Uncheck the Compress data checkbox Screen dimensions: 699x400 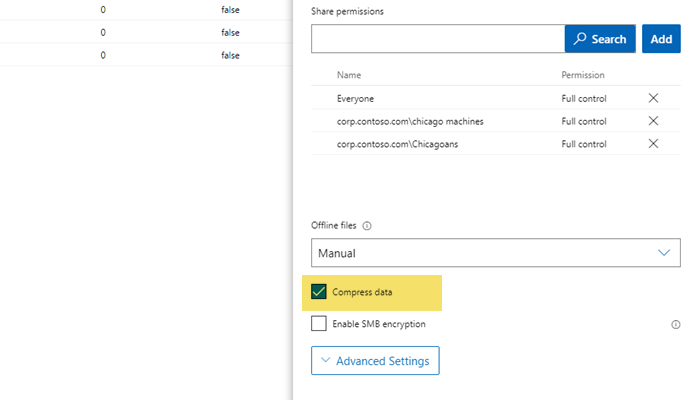pyautogui.click(x=319, y=292)
